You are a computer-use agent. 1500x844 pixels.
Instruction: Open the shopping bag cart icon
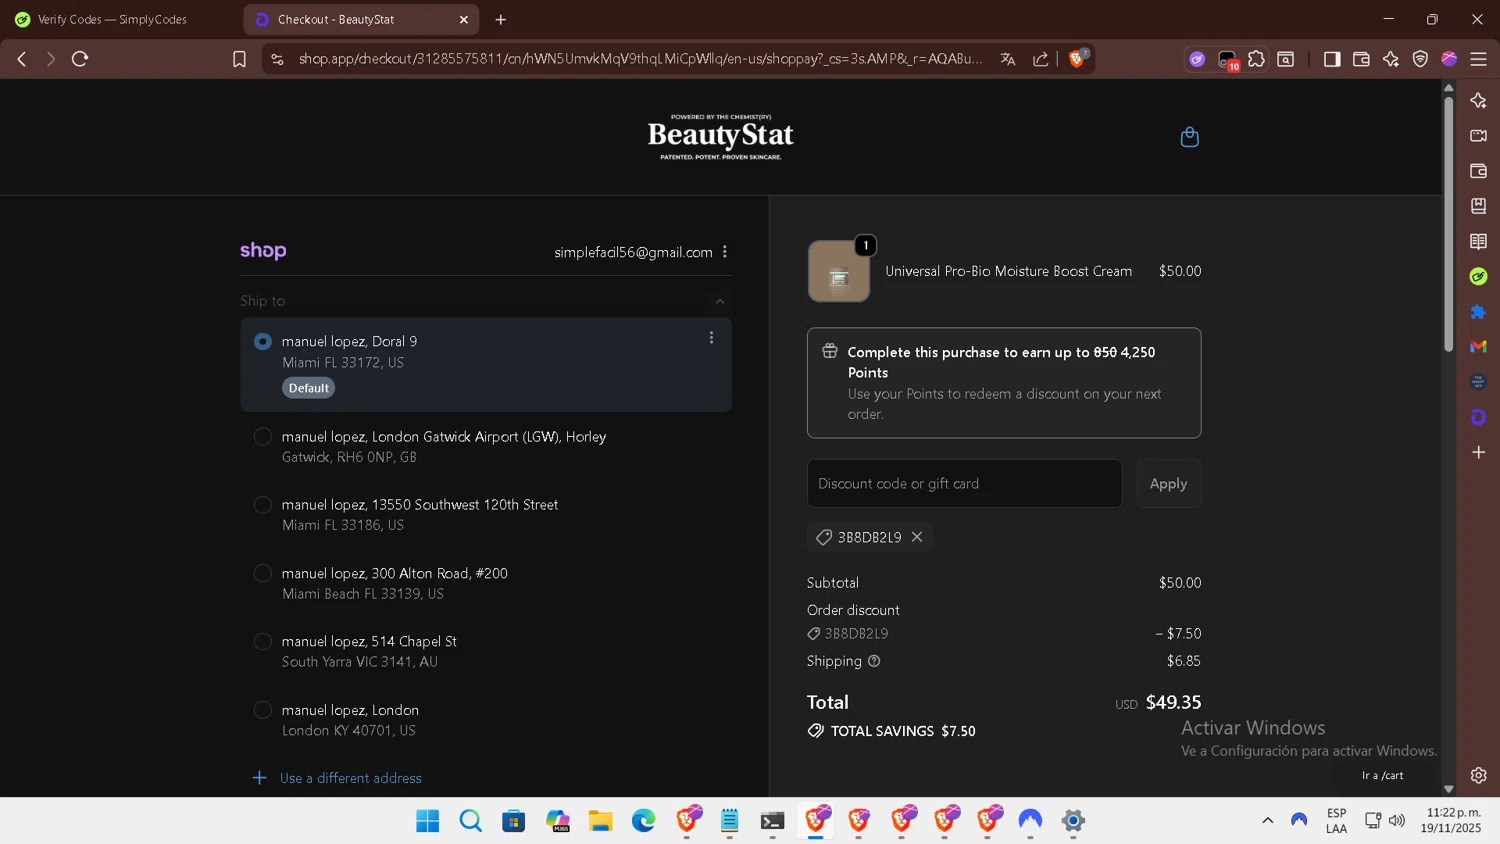[1189, 137]
